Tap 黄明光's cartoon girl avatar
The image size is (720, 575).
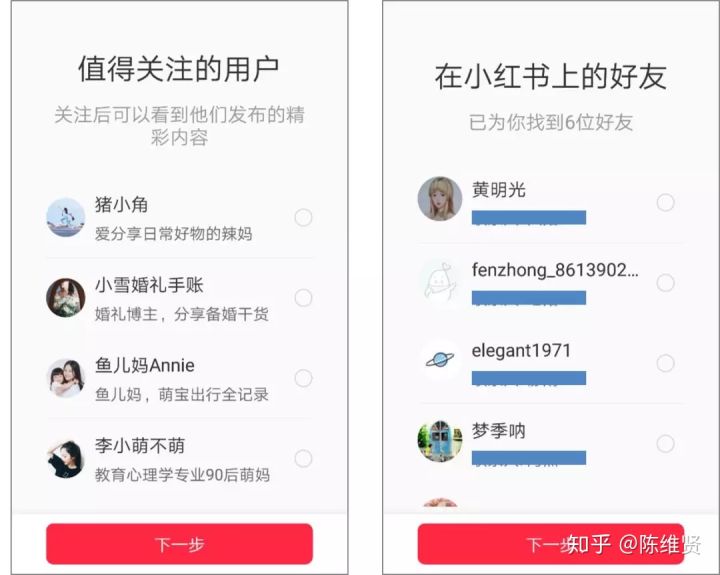pos(440,199)
